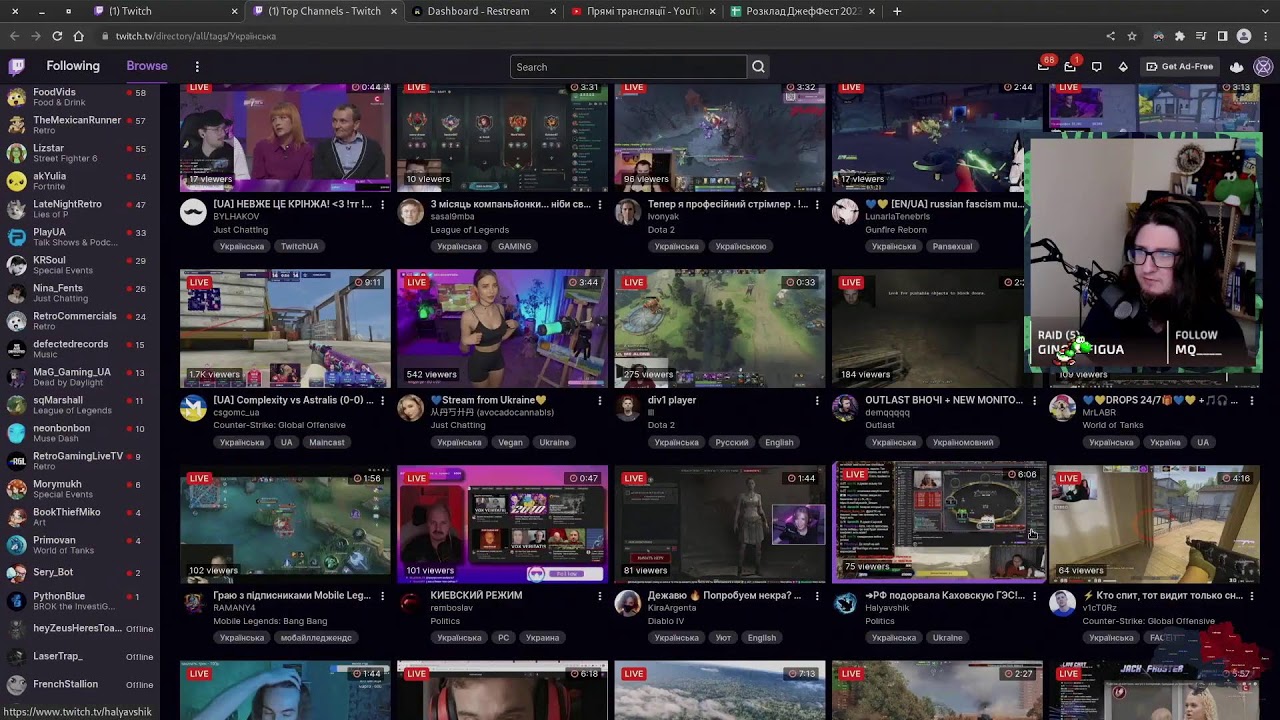This screenshot has width=1280, height=720.
Task: Switch to the Following tab
Action: coord(73,66)
